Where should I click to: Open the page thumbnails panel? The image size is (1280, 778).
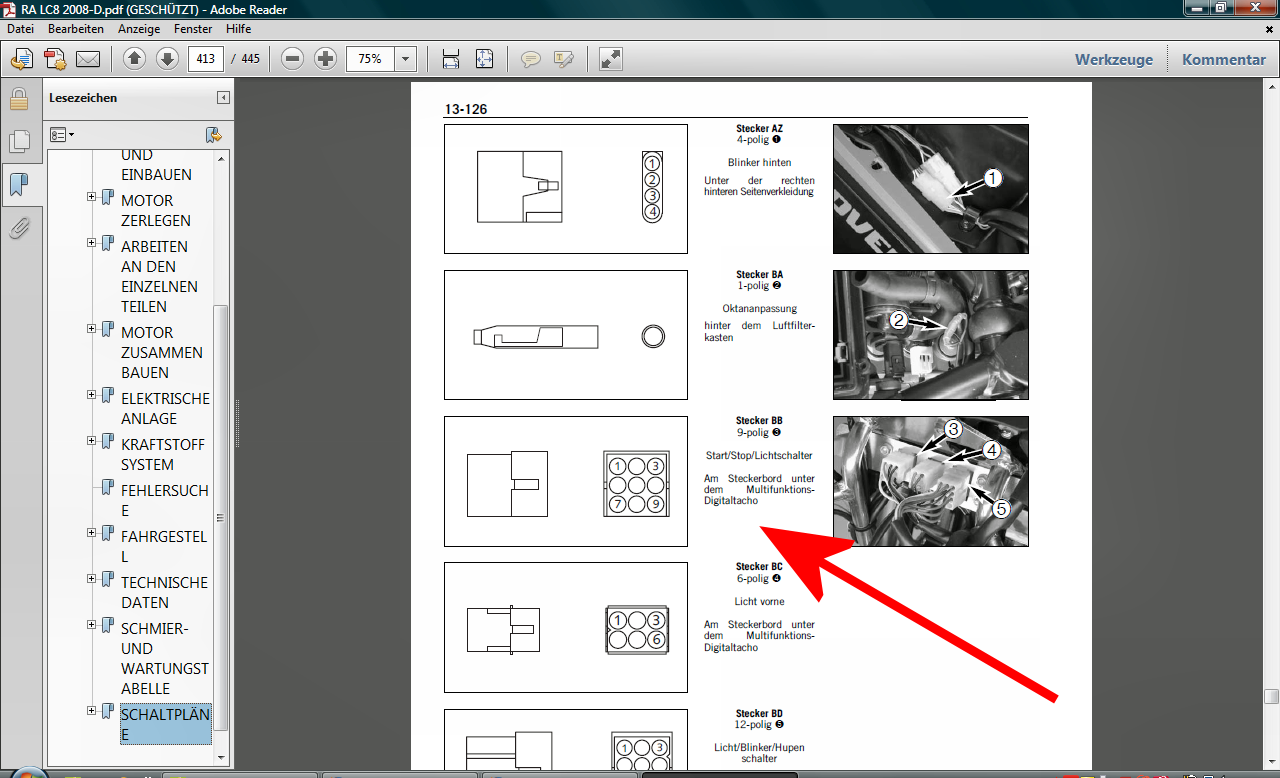pos(18,142)
